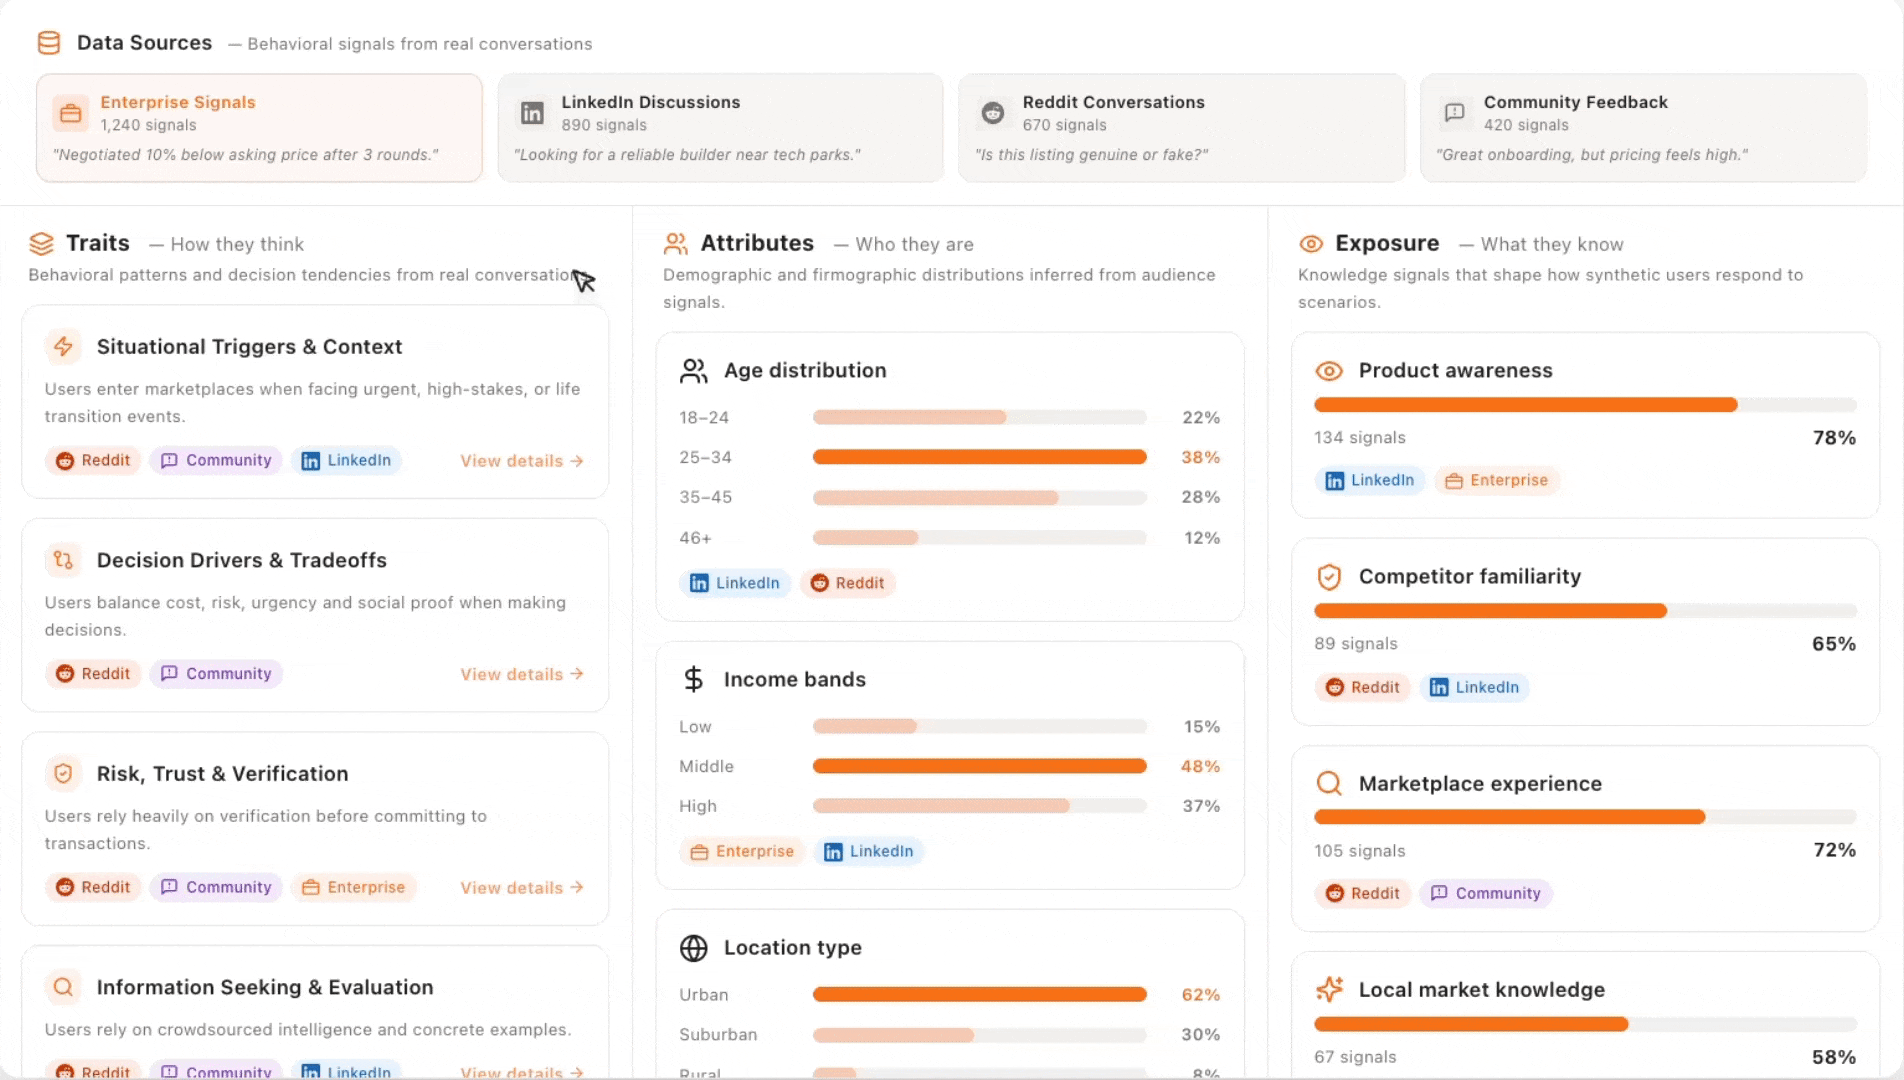This screenshot has height=1080, width=1904.
Task: Select the Enterprise Signals briefcase icon
Action: pos(70,113)
